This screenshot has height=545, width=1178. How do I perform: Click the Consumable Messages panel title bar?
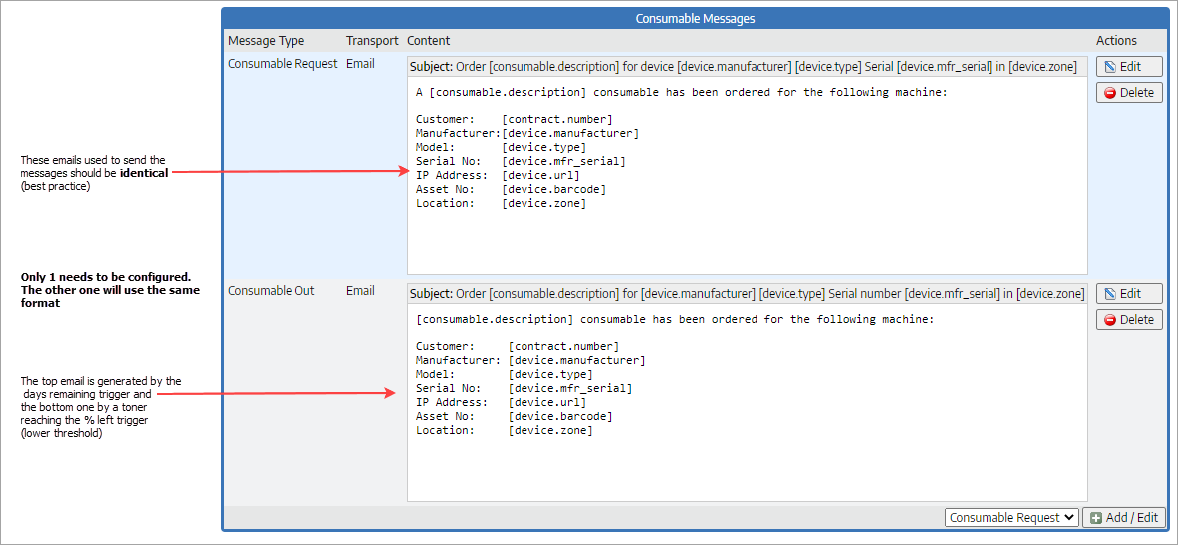click(x=695, y=18)
